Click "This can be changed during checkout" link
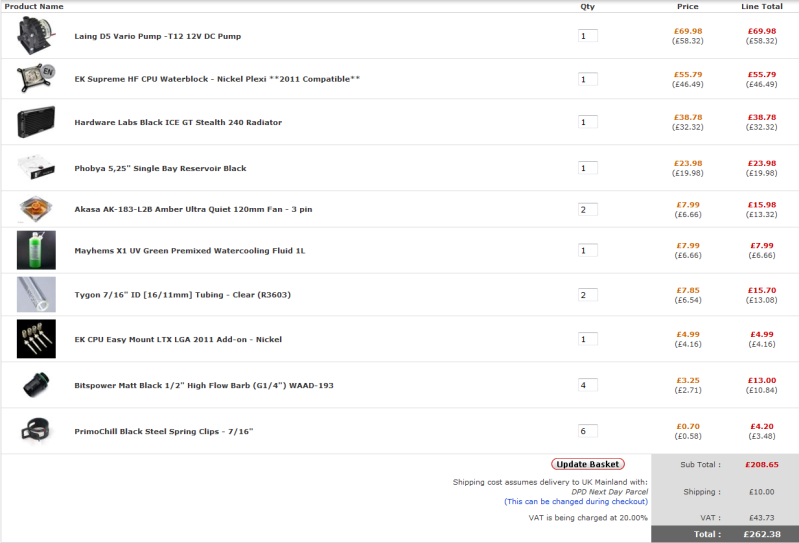The width and height of the screenshot is (799, 543). (x=576, y=501)
